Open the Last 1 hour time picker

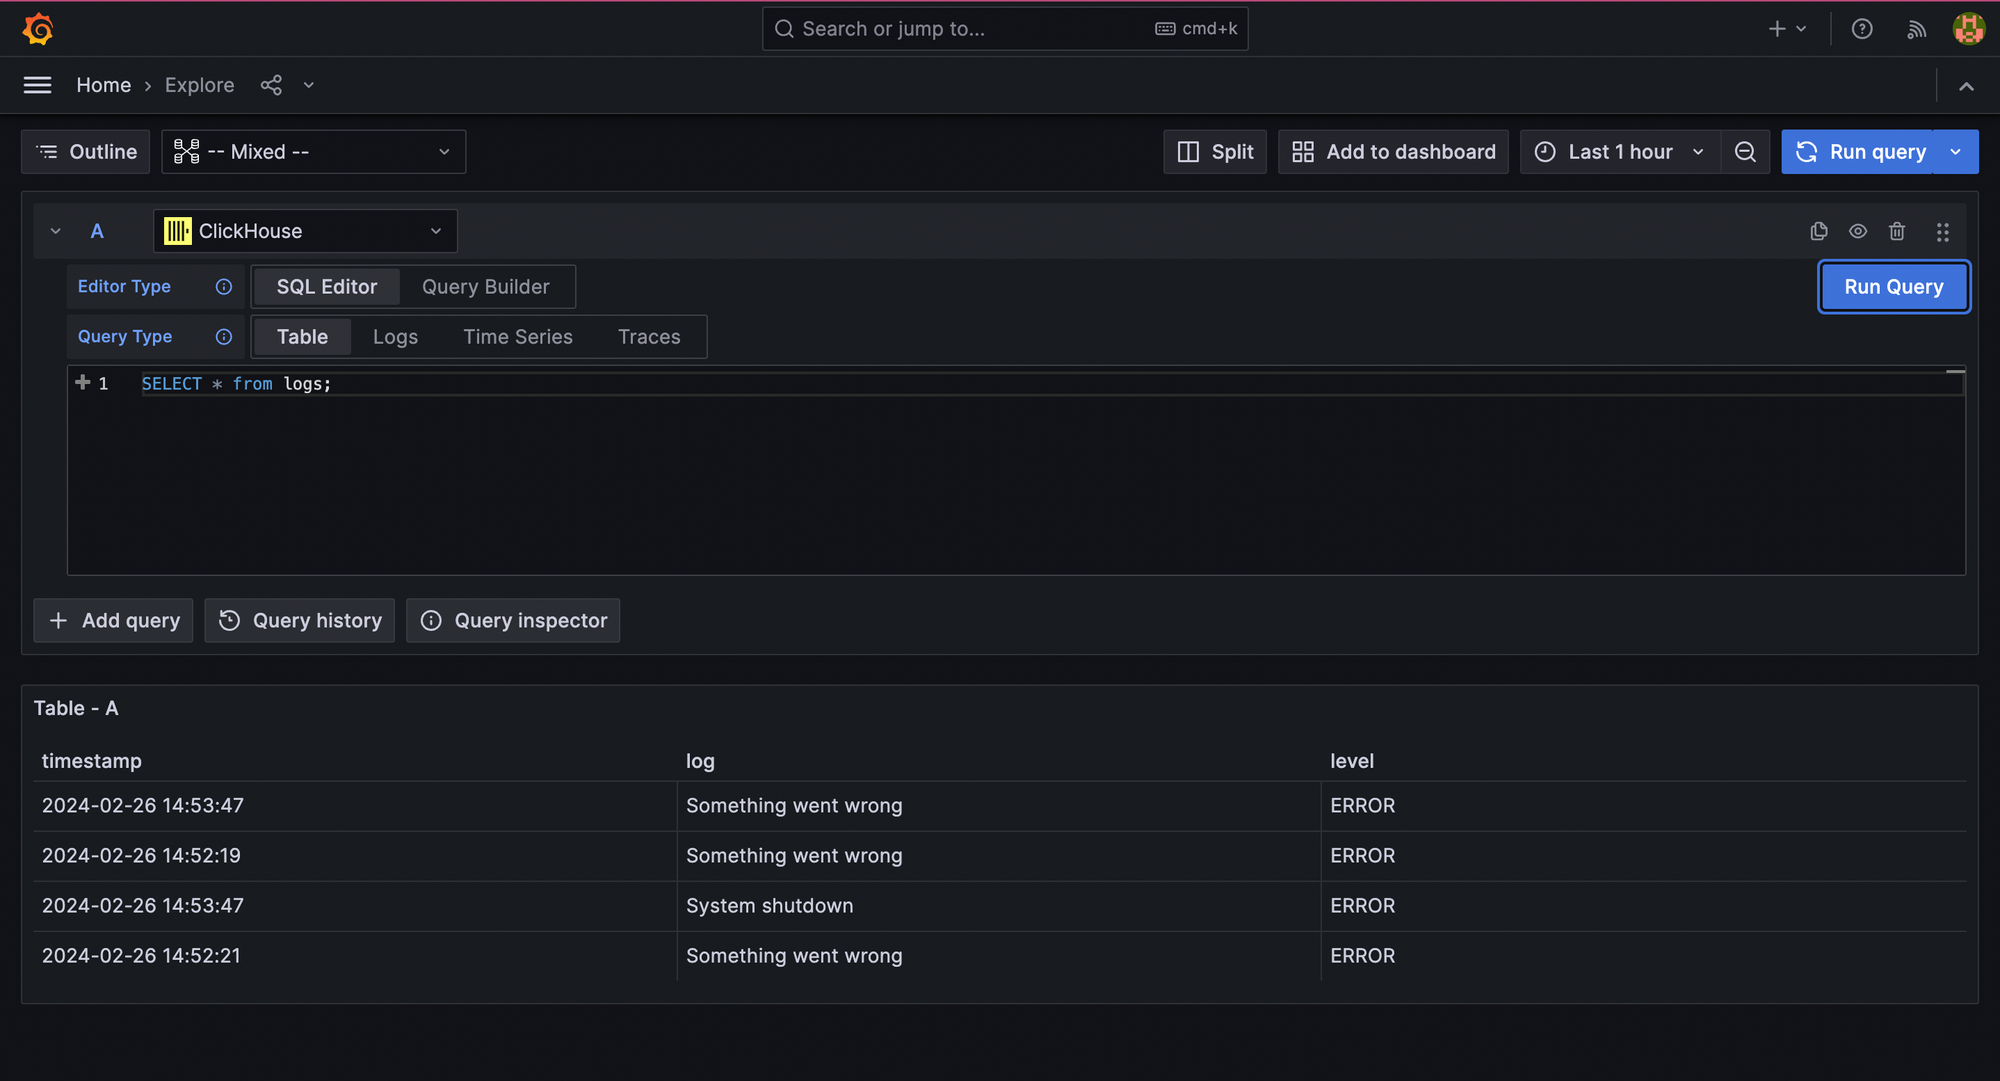click(1619, 152)
